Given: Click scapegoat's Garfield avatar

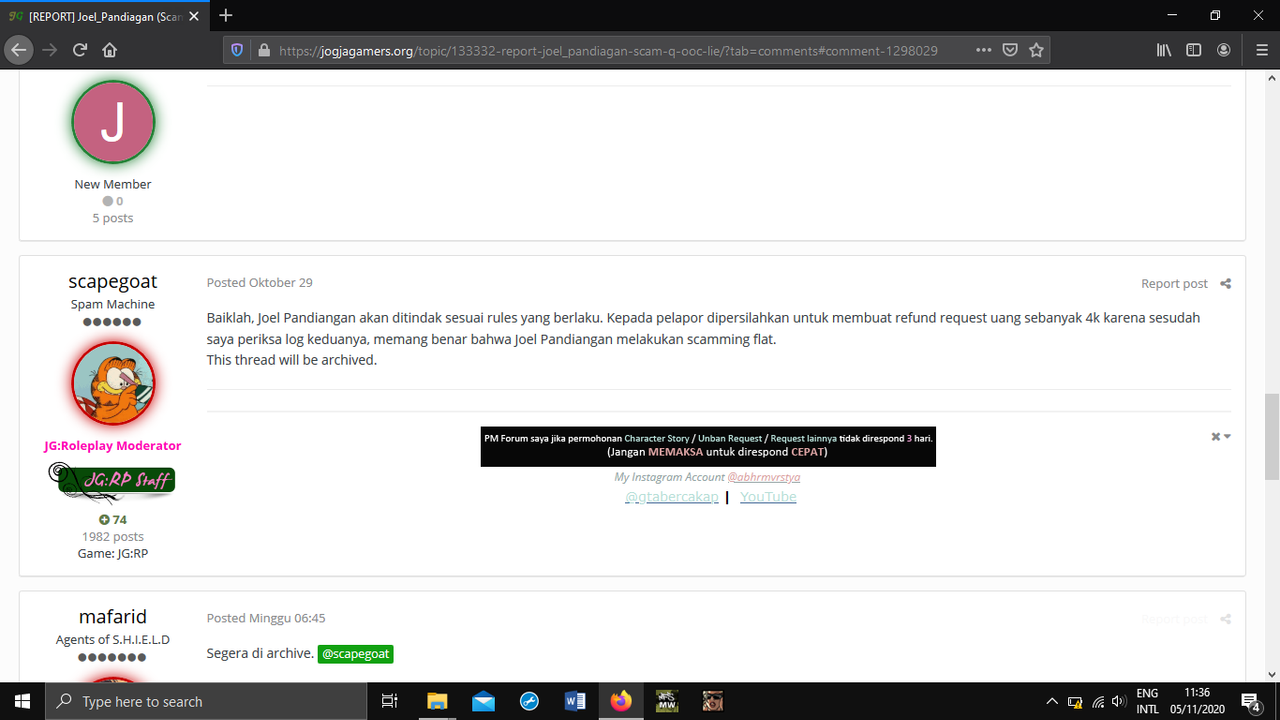Looking at the screenshot, I should coord(113,383).
